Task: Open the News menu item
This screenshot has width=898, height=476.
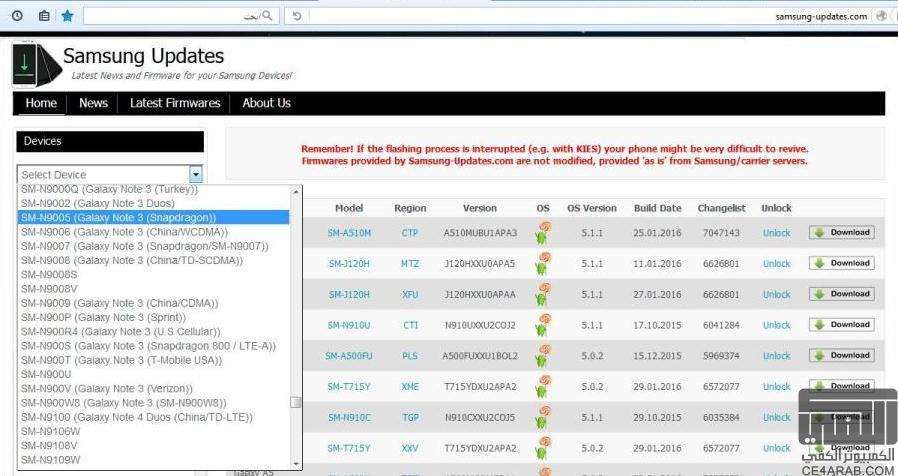Action: coord(93,103)
